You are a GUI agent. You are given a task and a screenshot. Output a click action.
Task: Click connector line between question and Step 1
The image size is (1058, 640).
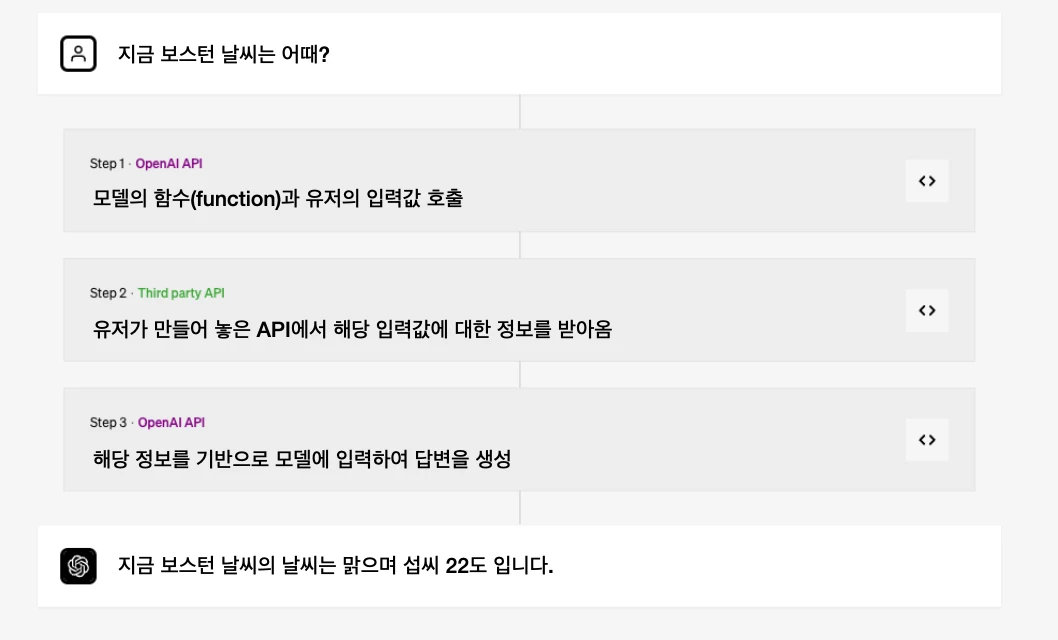520,111
